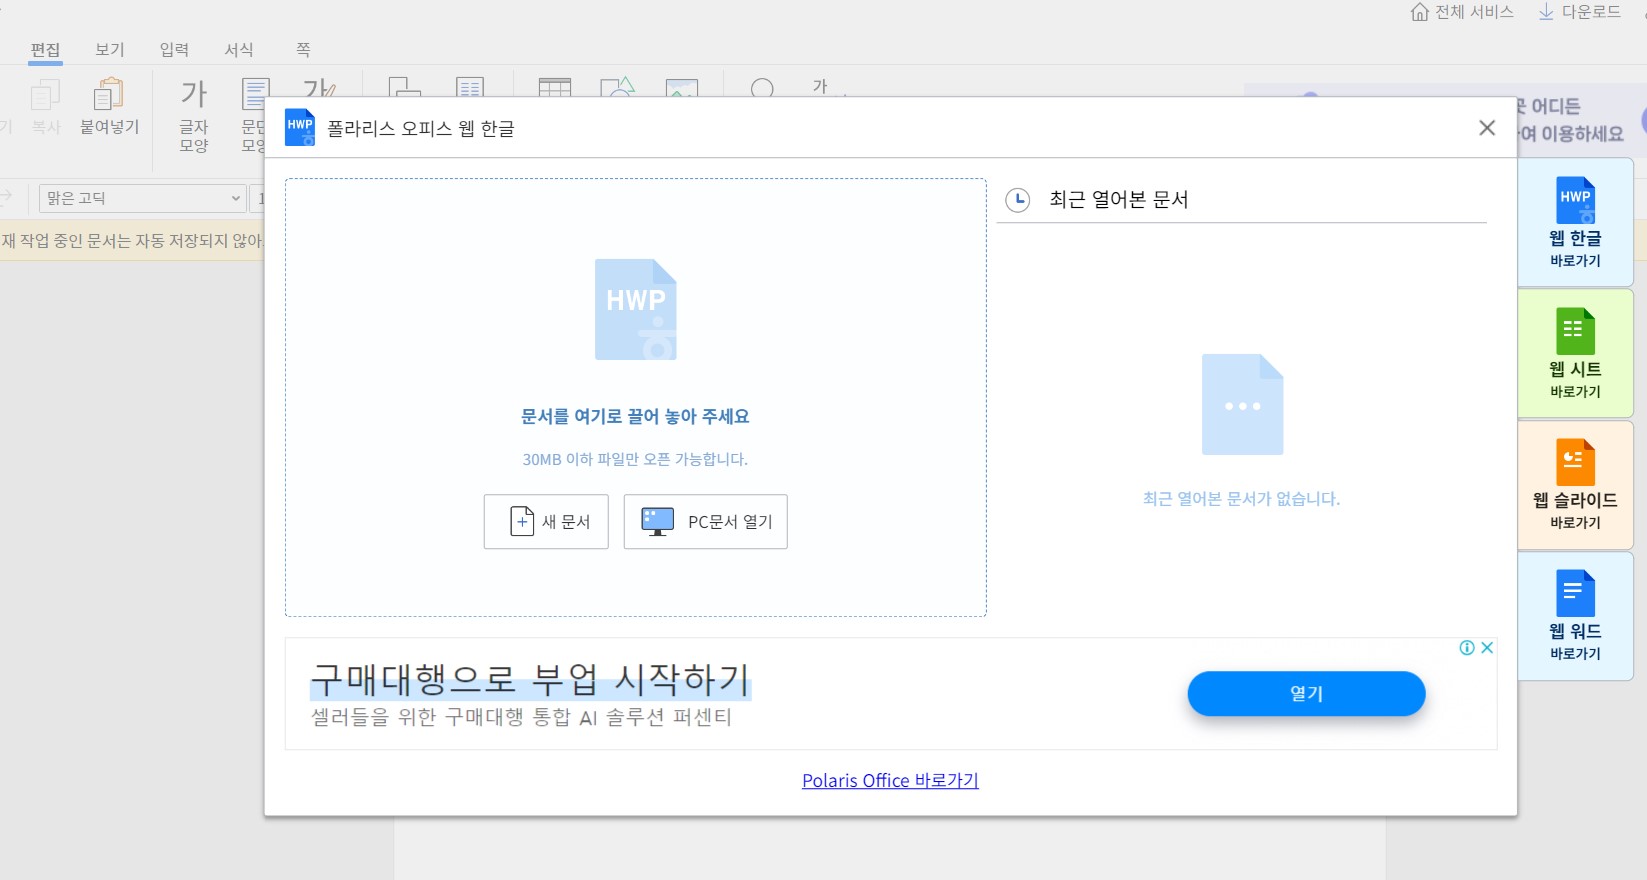Close the advertisement with its X icon
This screenshot has height=880, width=1647.
pyautogui.click(x=1487, y=648)
